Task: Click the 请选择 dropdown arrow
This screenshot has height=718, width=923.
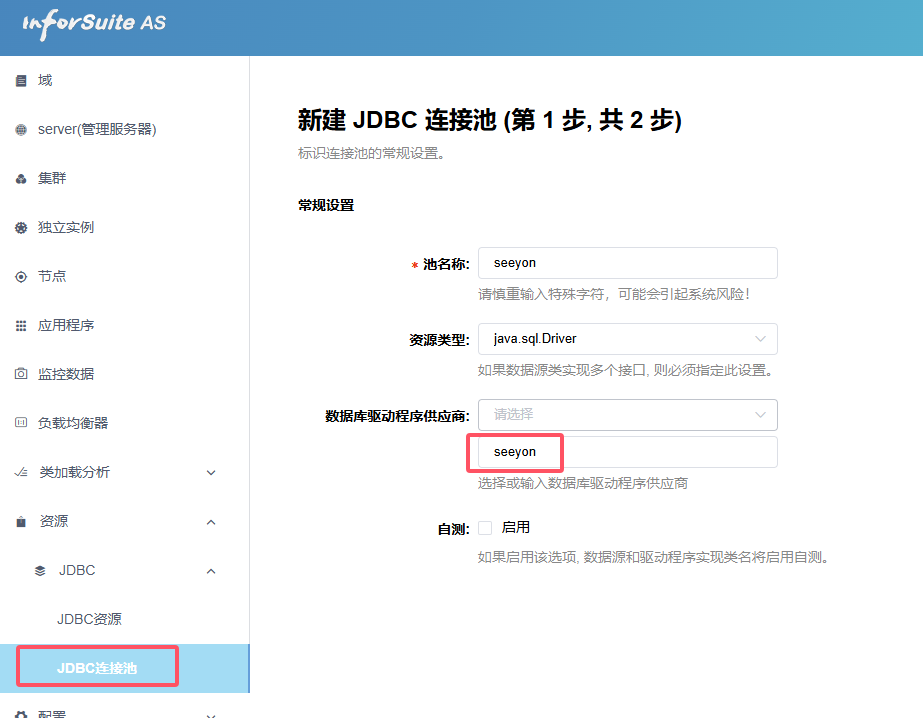Action: pyautogui.click(x=761, y=415)
